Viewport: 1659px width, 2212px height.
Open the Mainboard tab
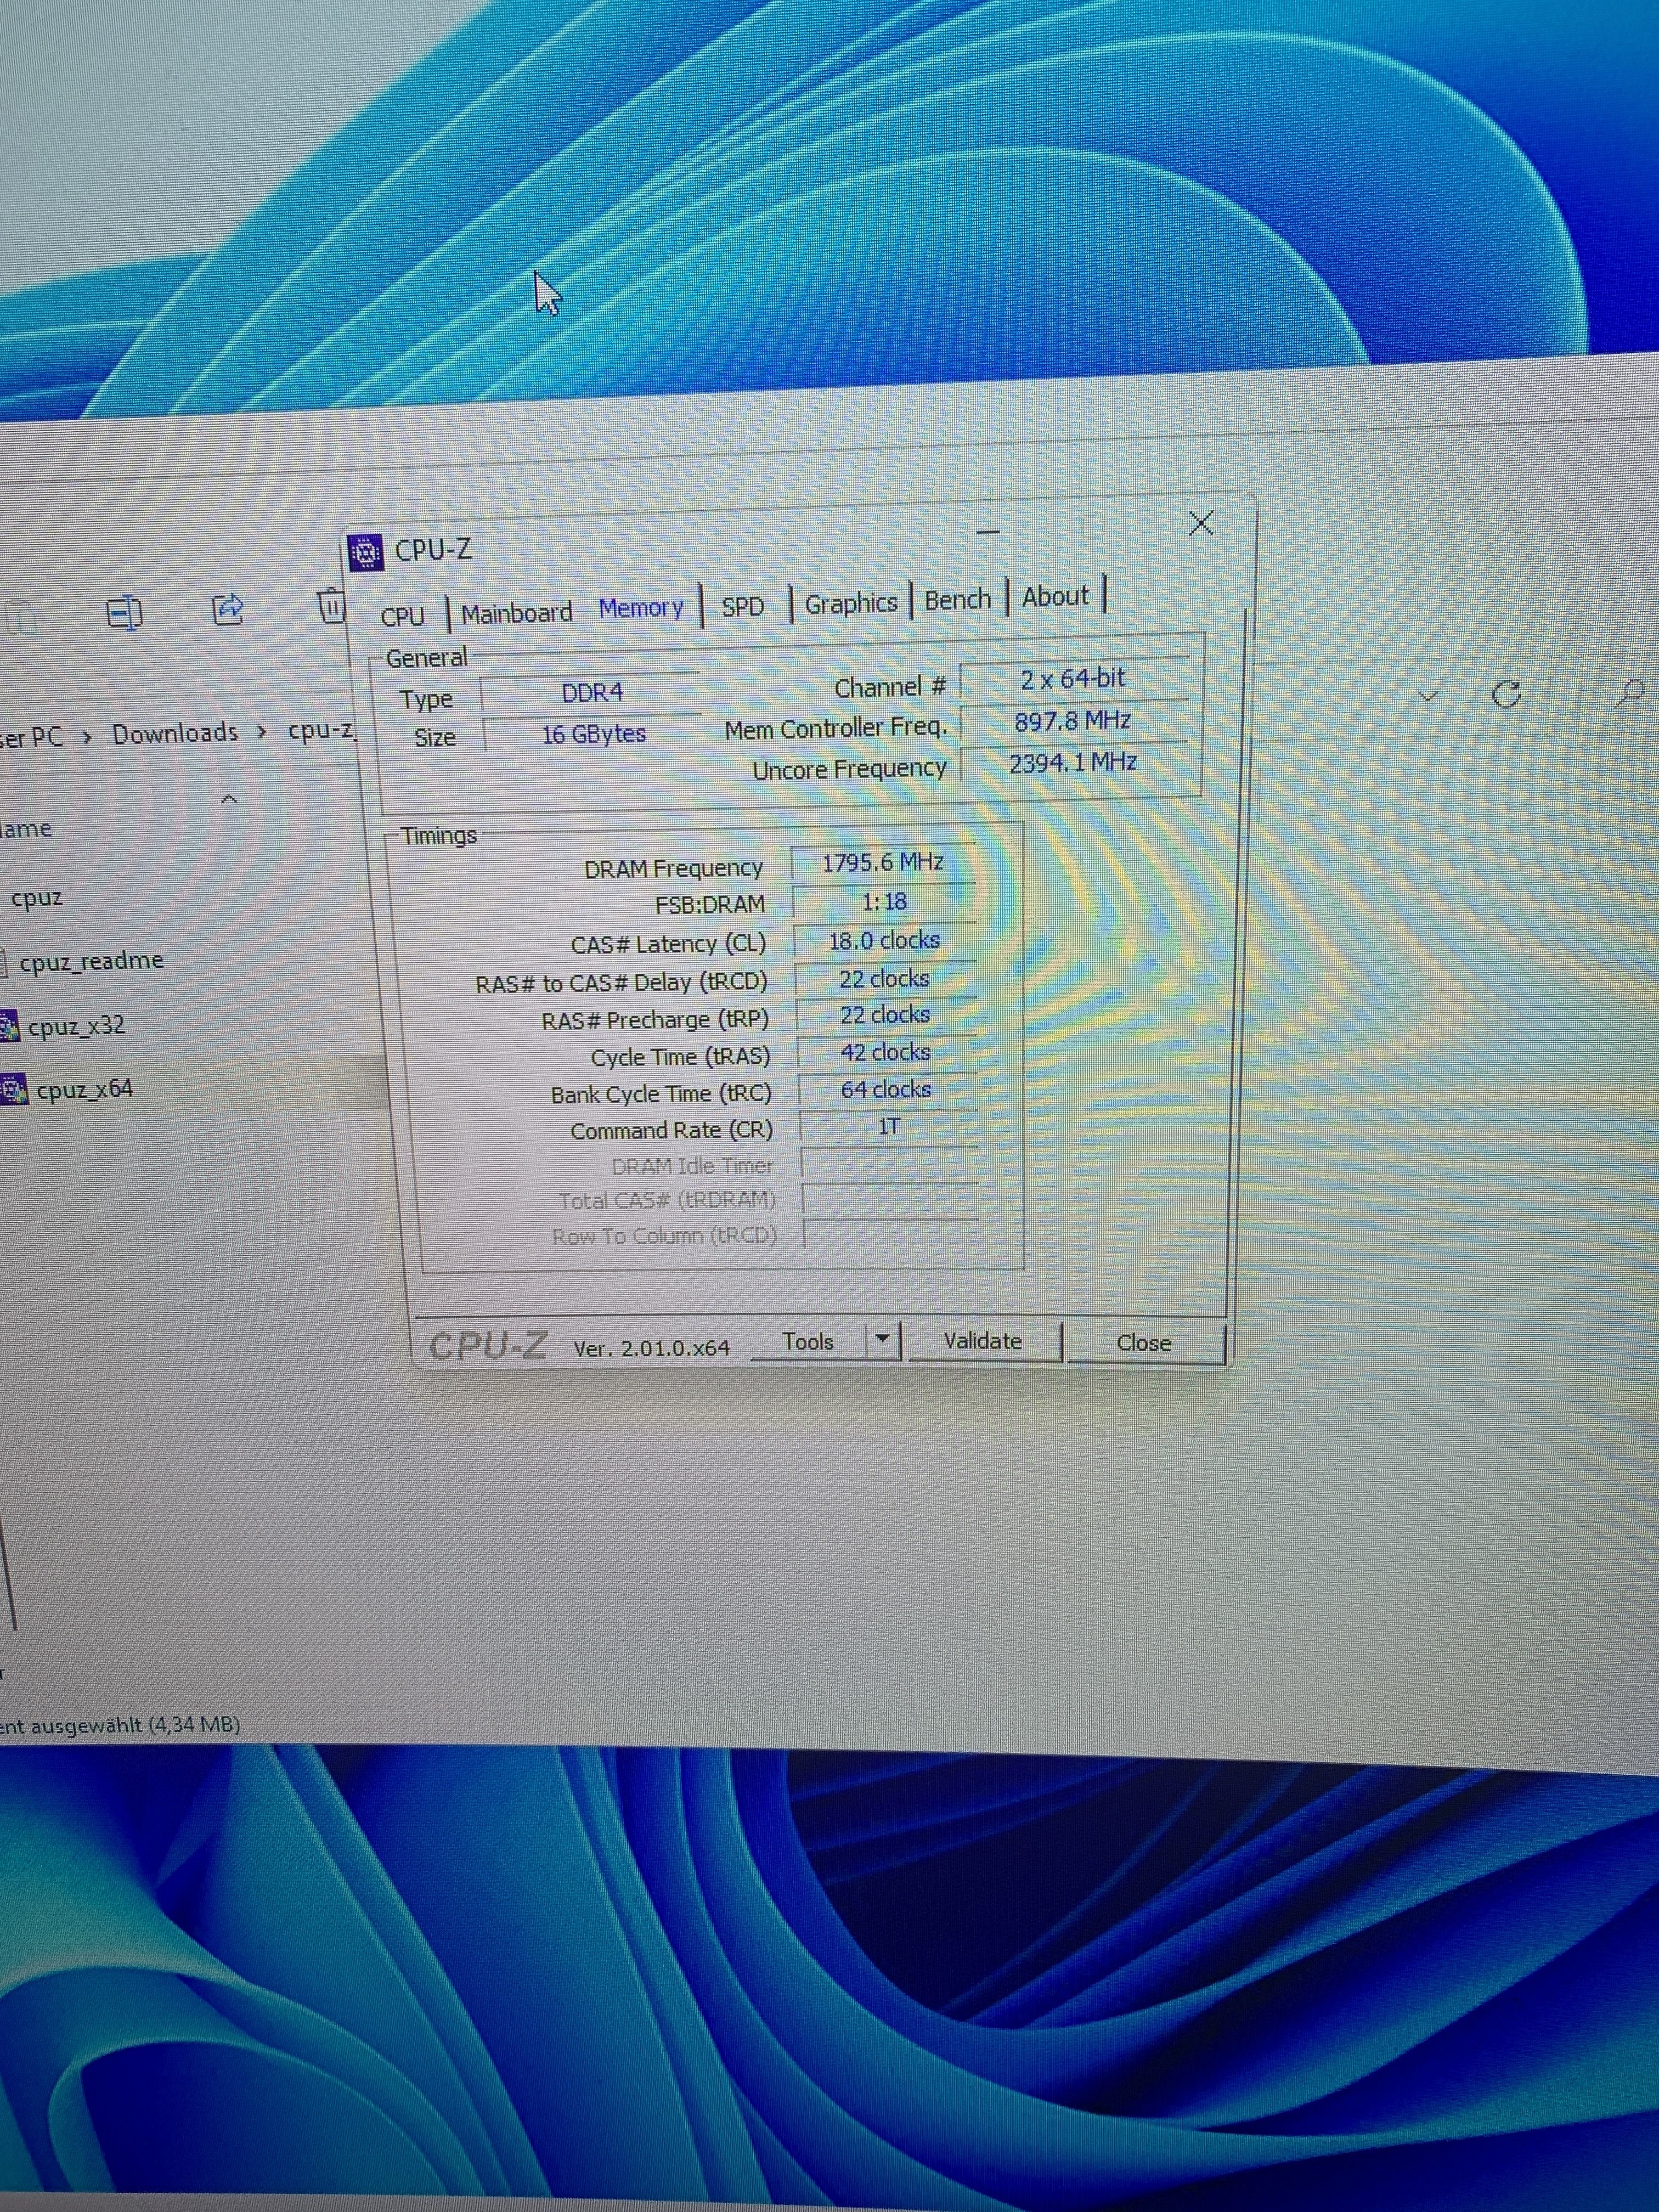pyautogui.click(x=516, y=612)
